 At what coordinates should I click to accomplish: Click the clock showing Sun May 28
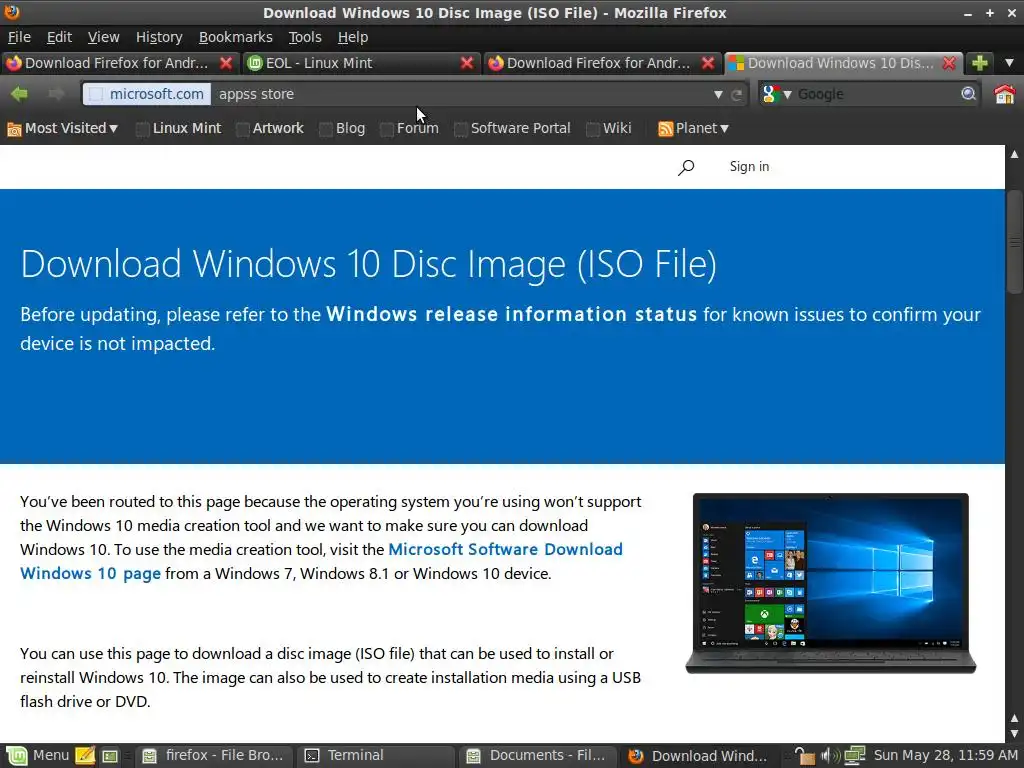pyautogui.click(x=946, y=756)
